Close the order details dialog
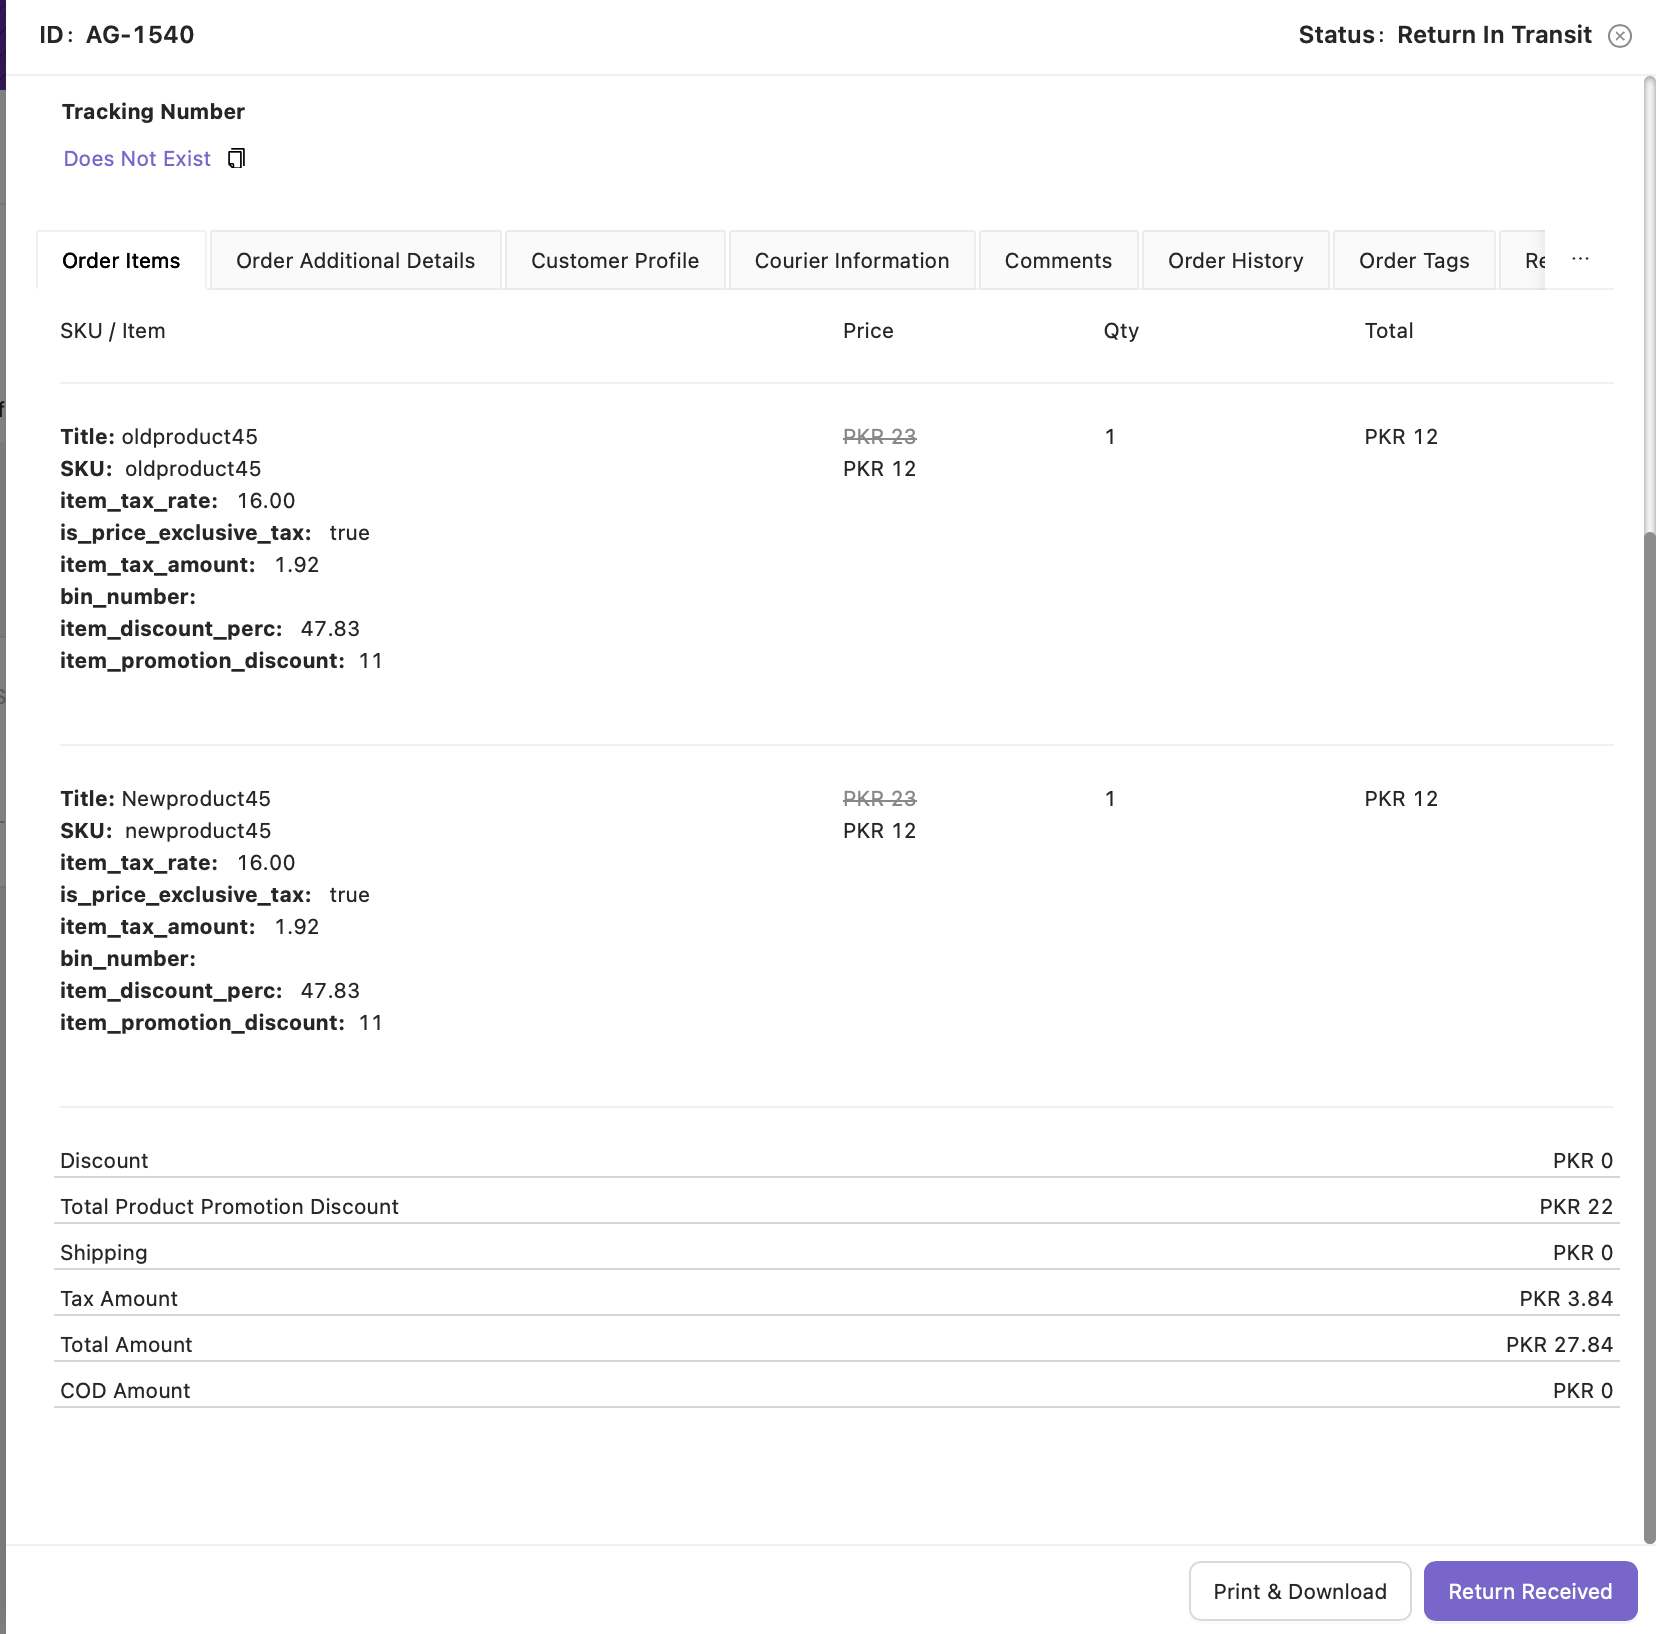Image resolution: width=1656 pixels, height=1634 pixels. [x=1620, y=36]
